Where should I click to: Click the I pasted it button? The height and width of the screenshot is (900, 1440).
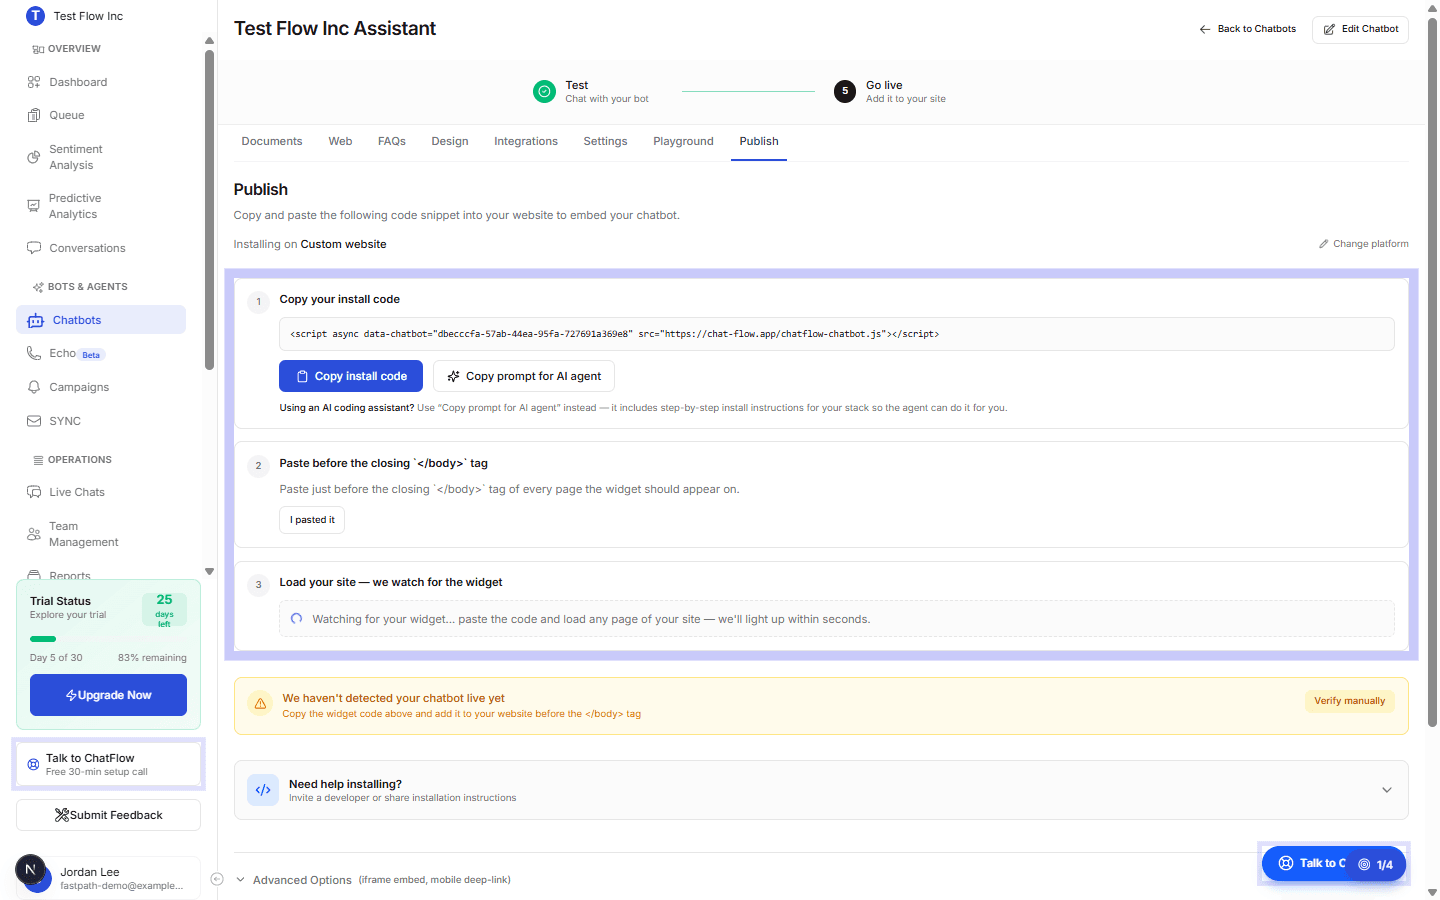click(312, 520)
